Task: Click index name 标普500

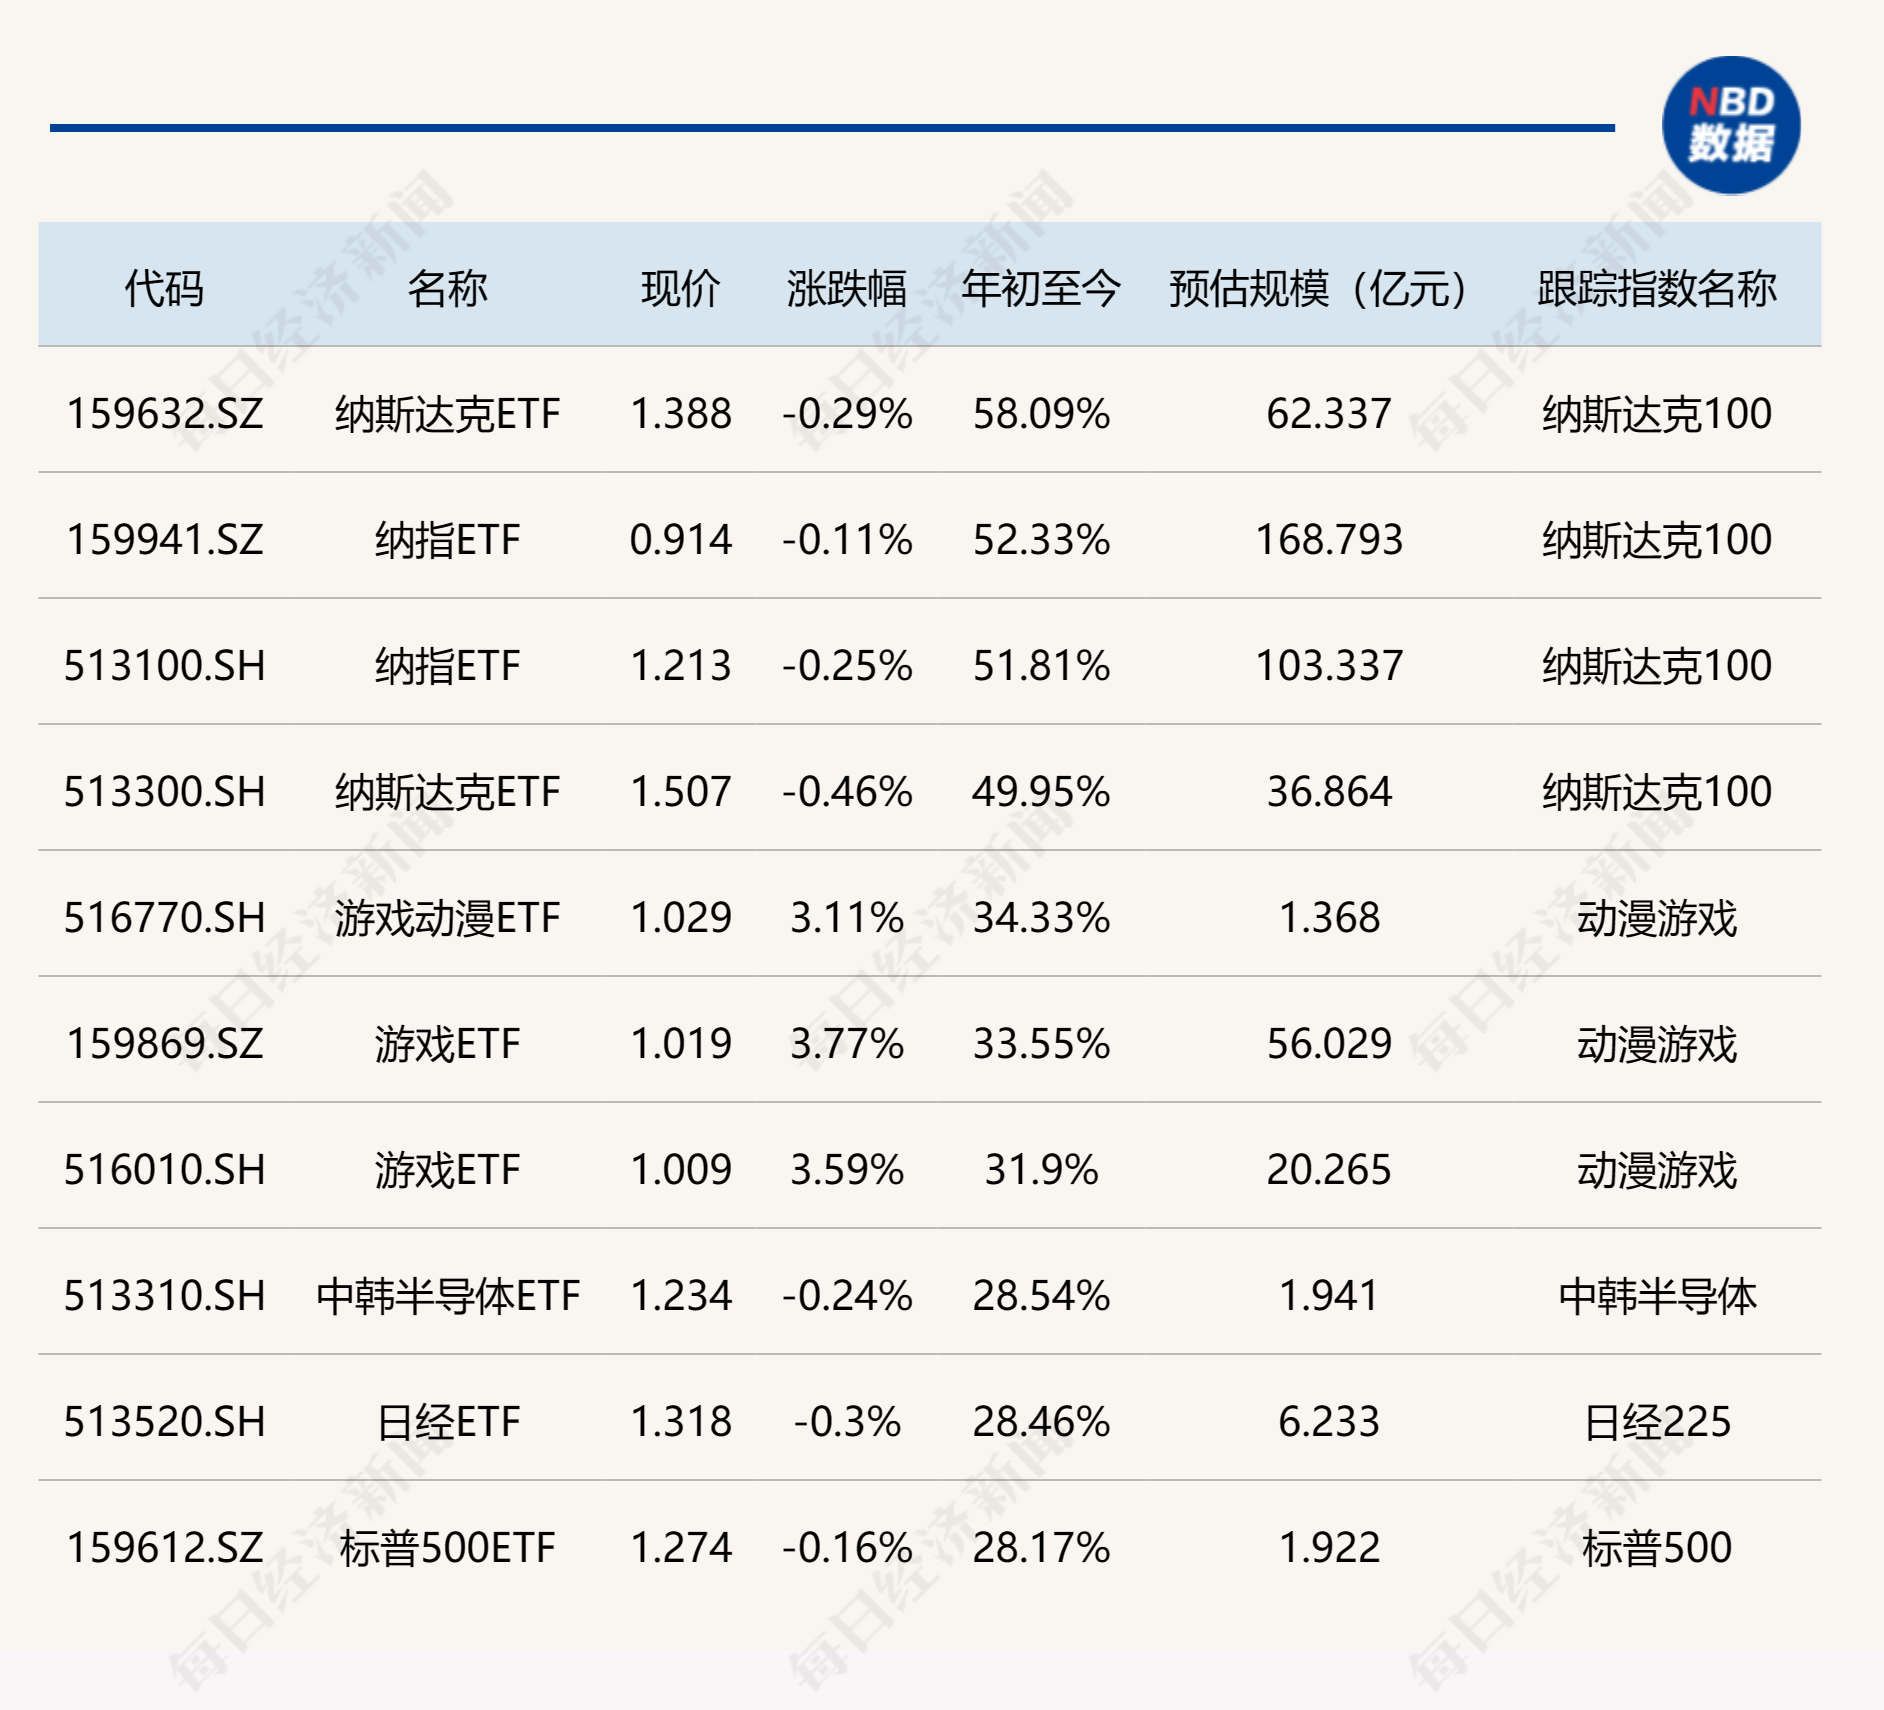Action: [1657, 1548]
